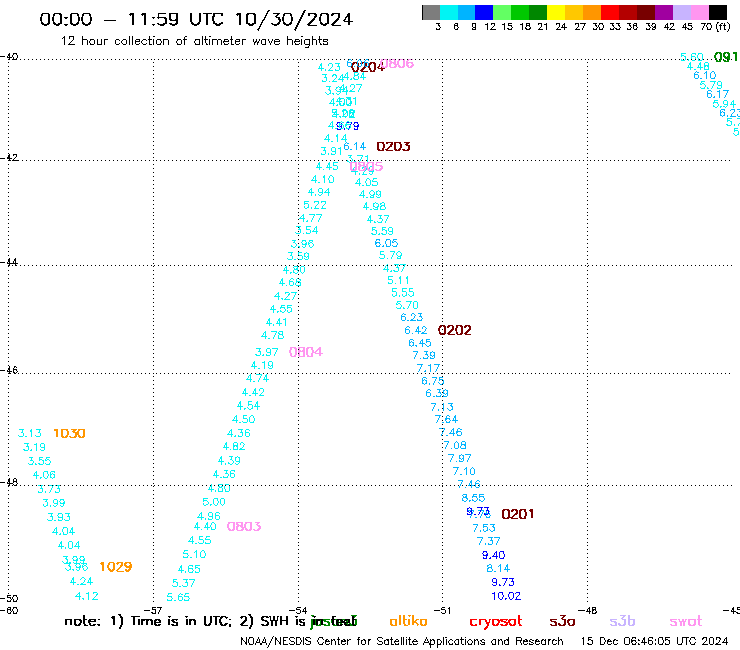Click the NOAA/NESDIS credit line
This screenshot has height=650, width=740.
(402, 641)
